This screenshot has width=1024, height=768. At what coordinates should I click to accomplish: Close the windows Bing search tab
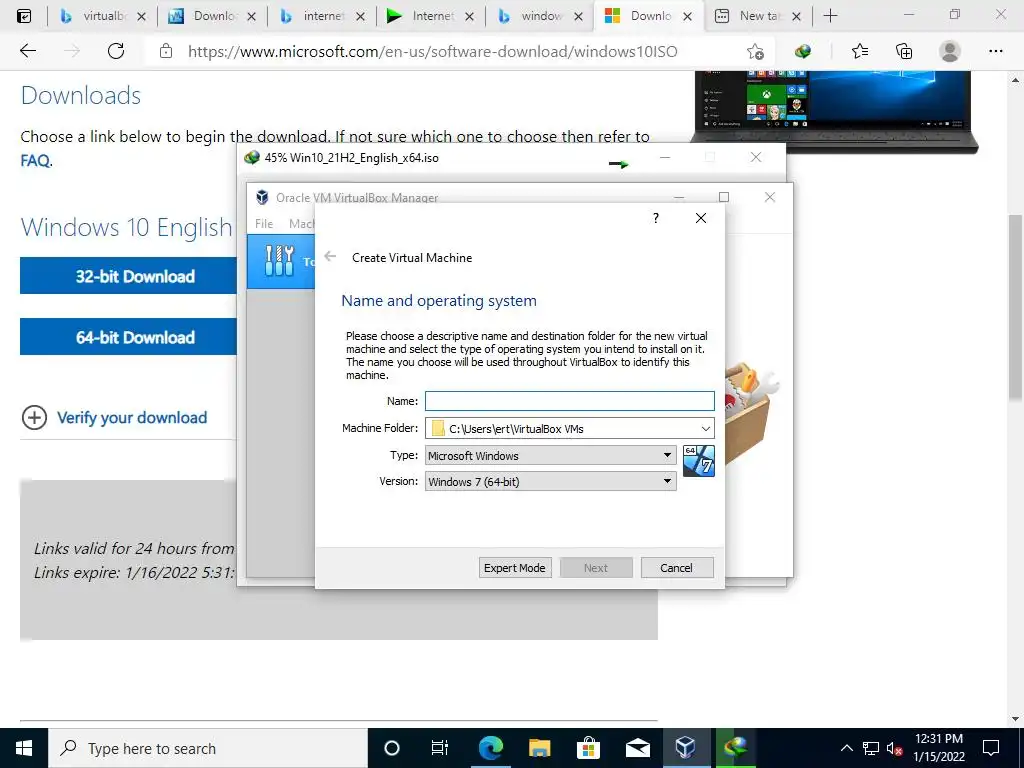[578, 16]
